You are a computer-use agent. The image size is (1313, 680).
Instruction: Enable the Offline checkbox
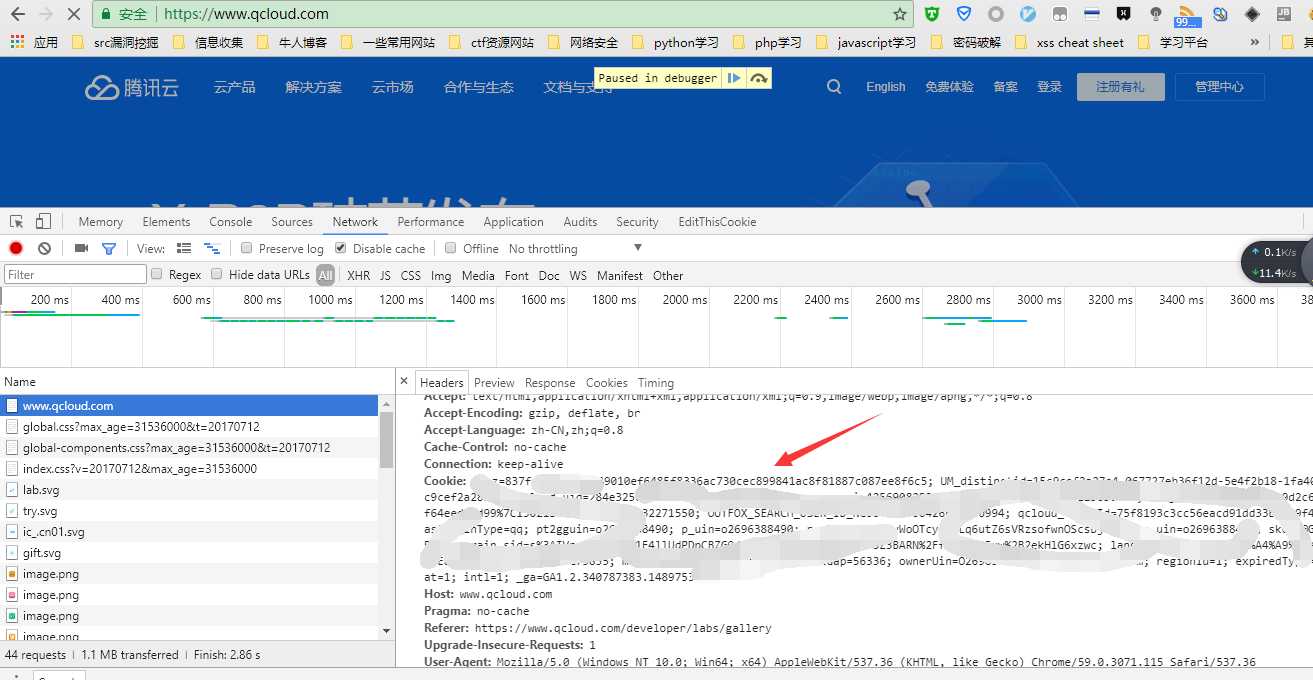coord(451,248)
